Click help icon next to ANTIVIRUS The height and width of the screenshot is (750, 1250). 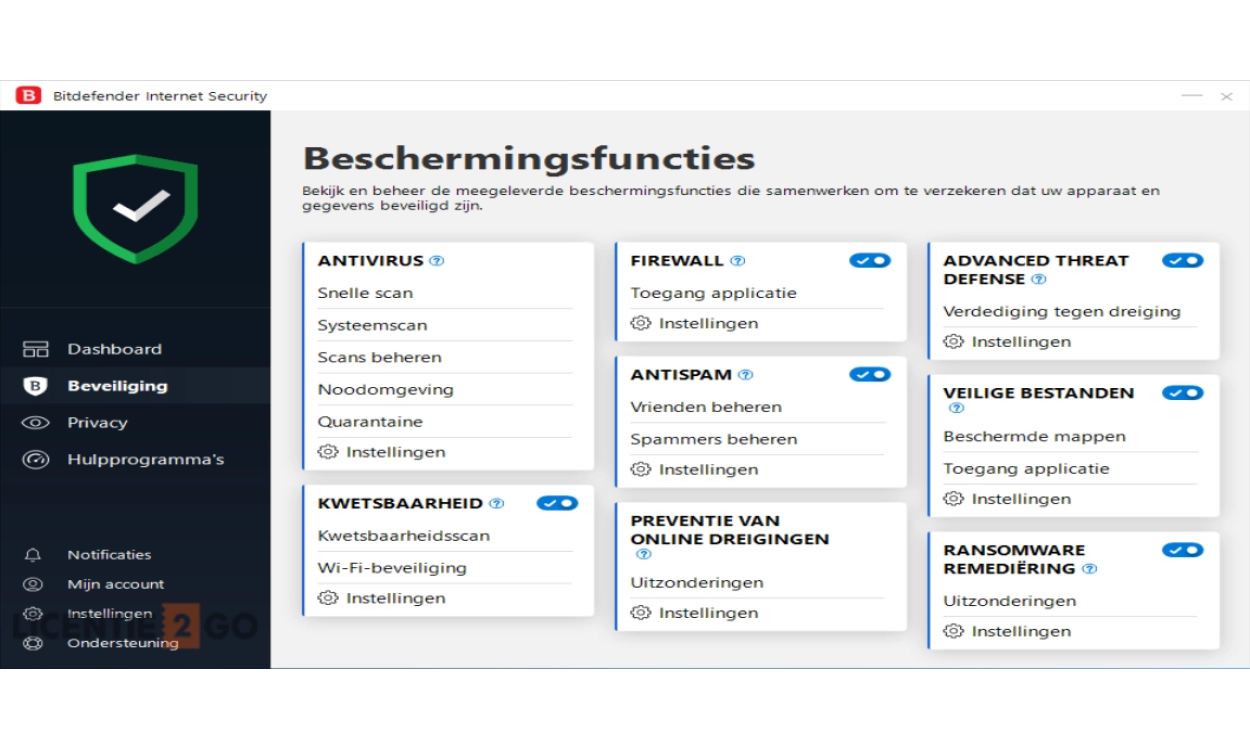coord(436,261)
